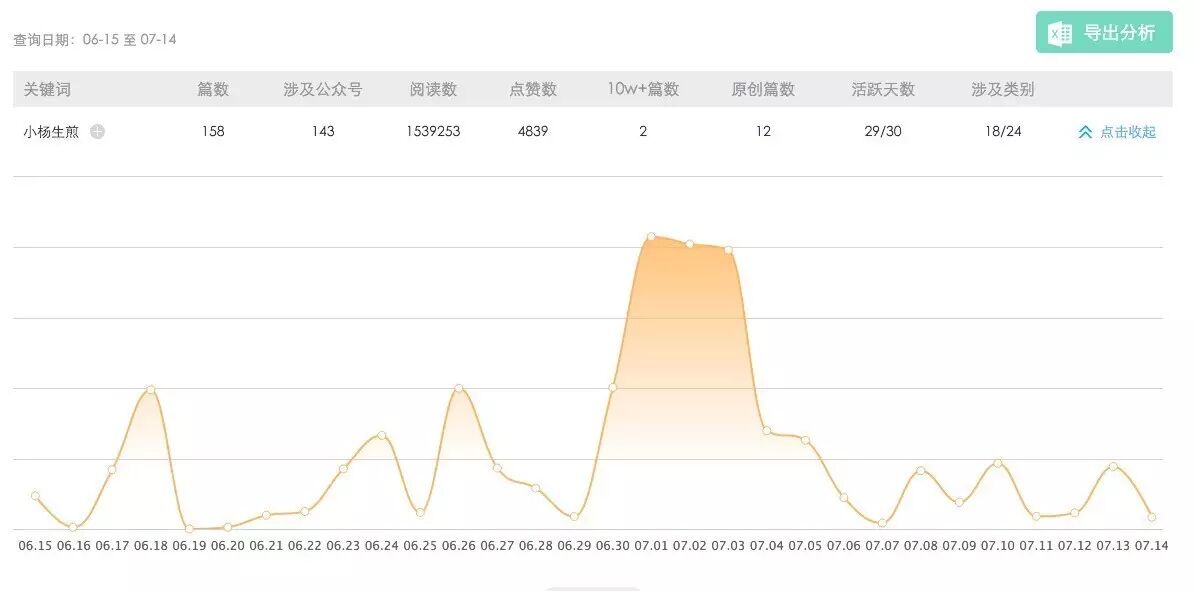Click the 10w+篇数 column header

(643, 89)
